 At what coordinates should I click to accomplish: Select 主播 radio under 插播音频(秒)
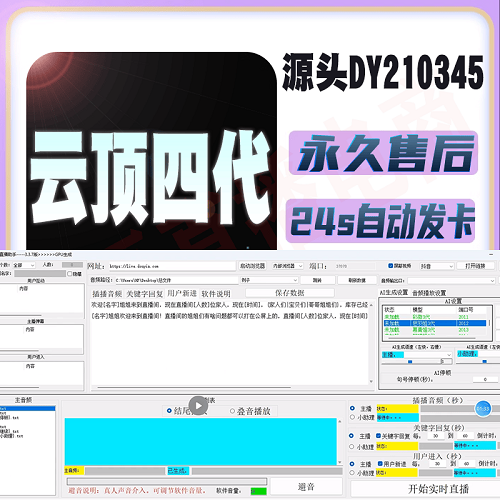pyautogui.click(x=352, y=408)
